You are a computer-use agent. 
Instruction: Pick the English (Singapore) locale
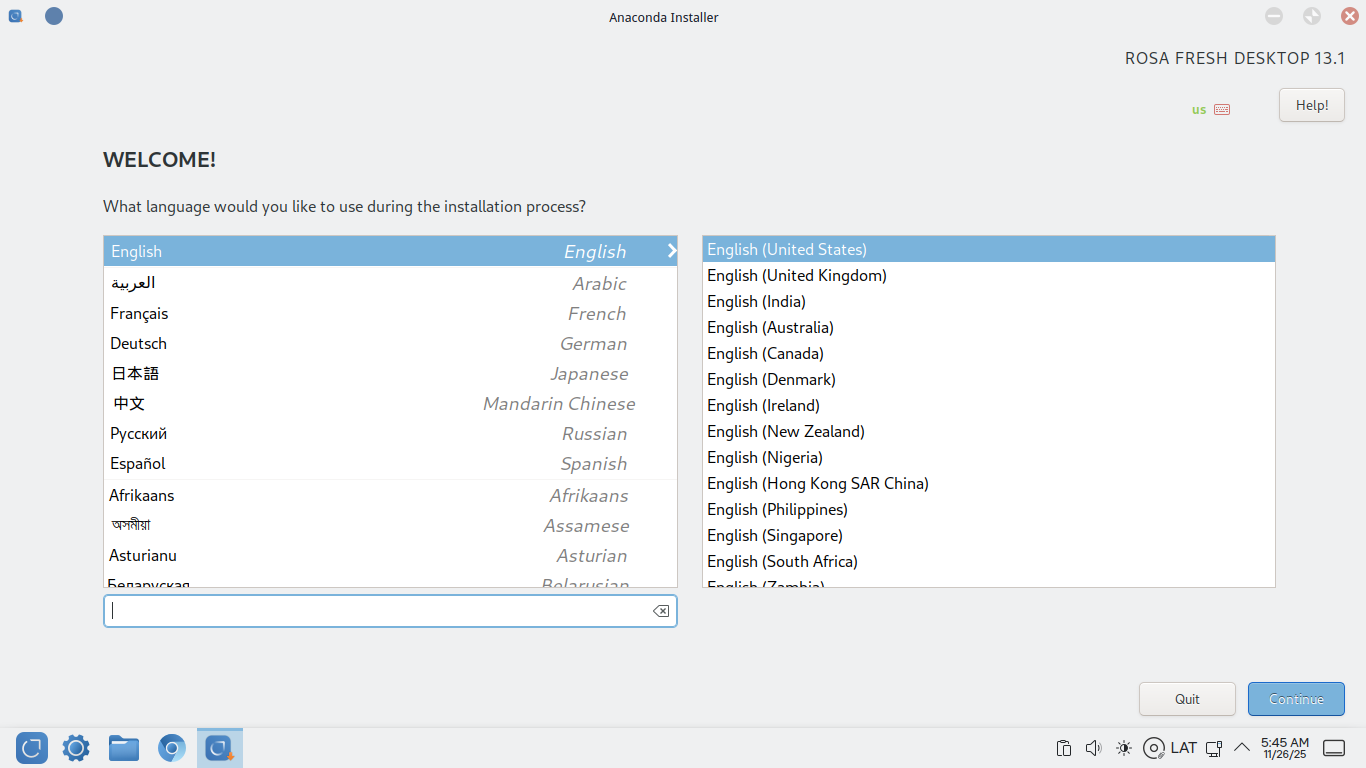(989, 535)
